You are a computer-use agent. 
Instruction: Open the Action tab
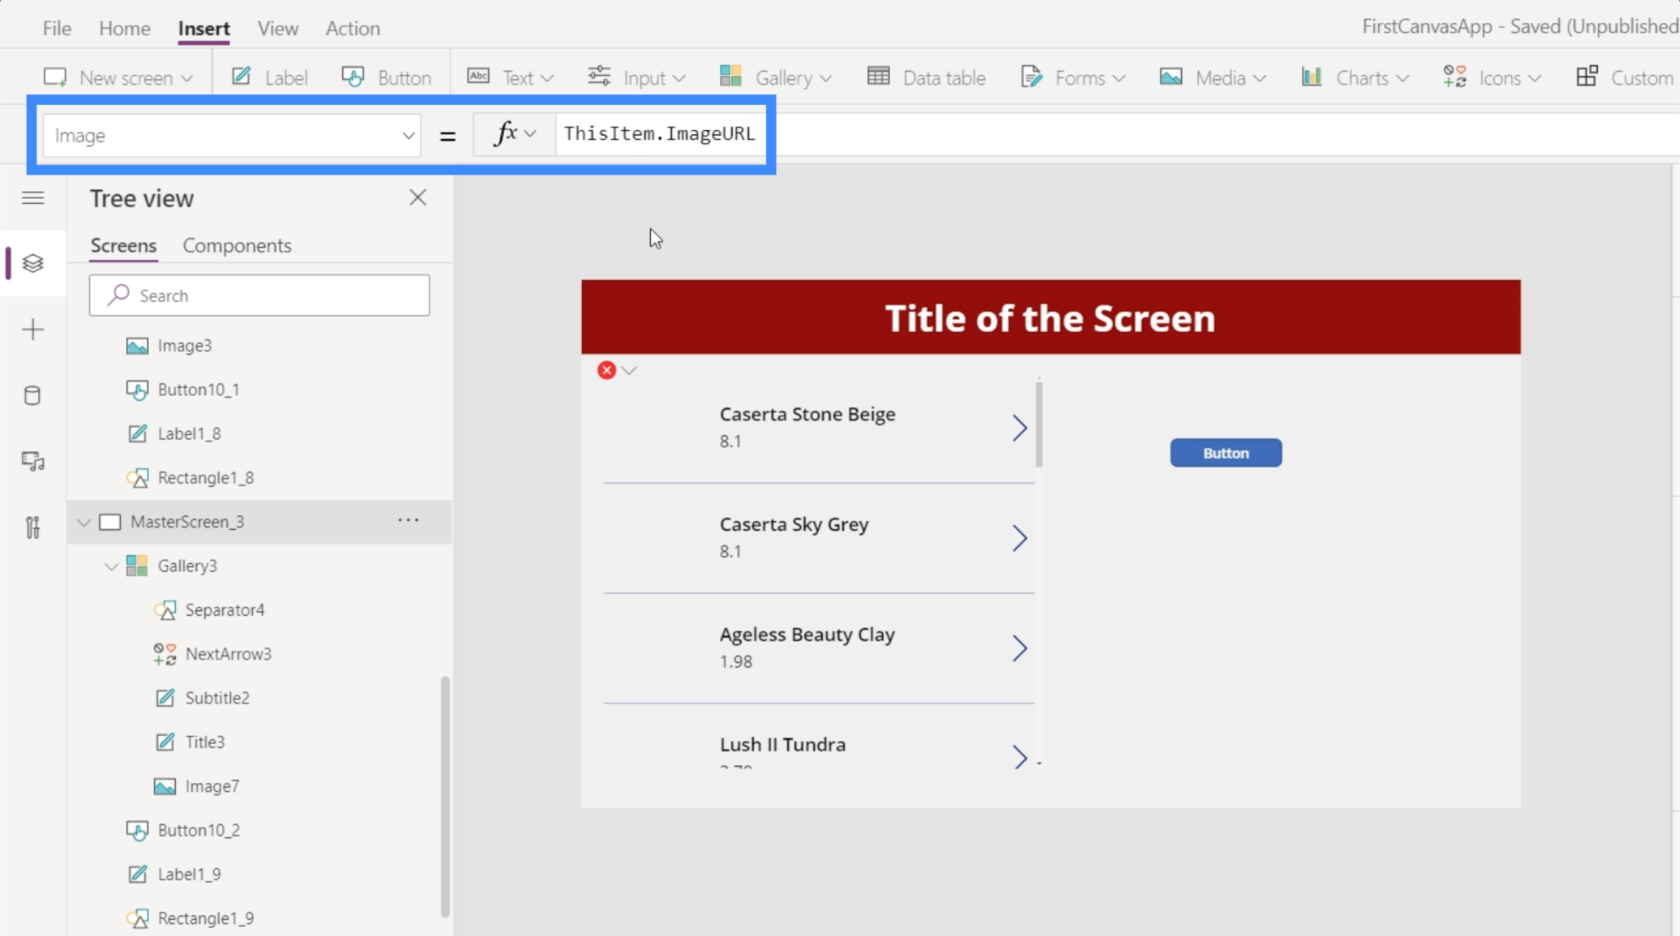(353, 28)
